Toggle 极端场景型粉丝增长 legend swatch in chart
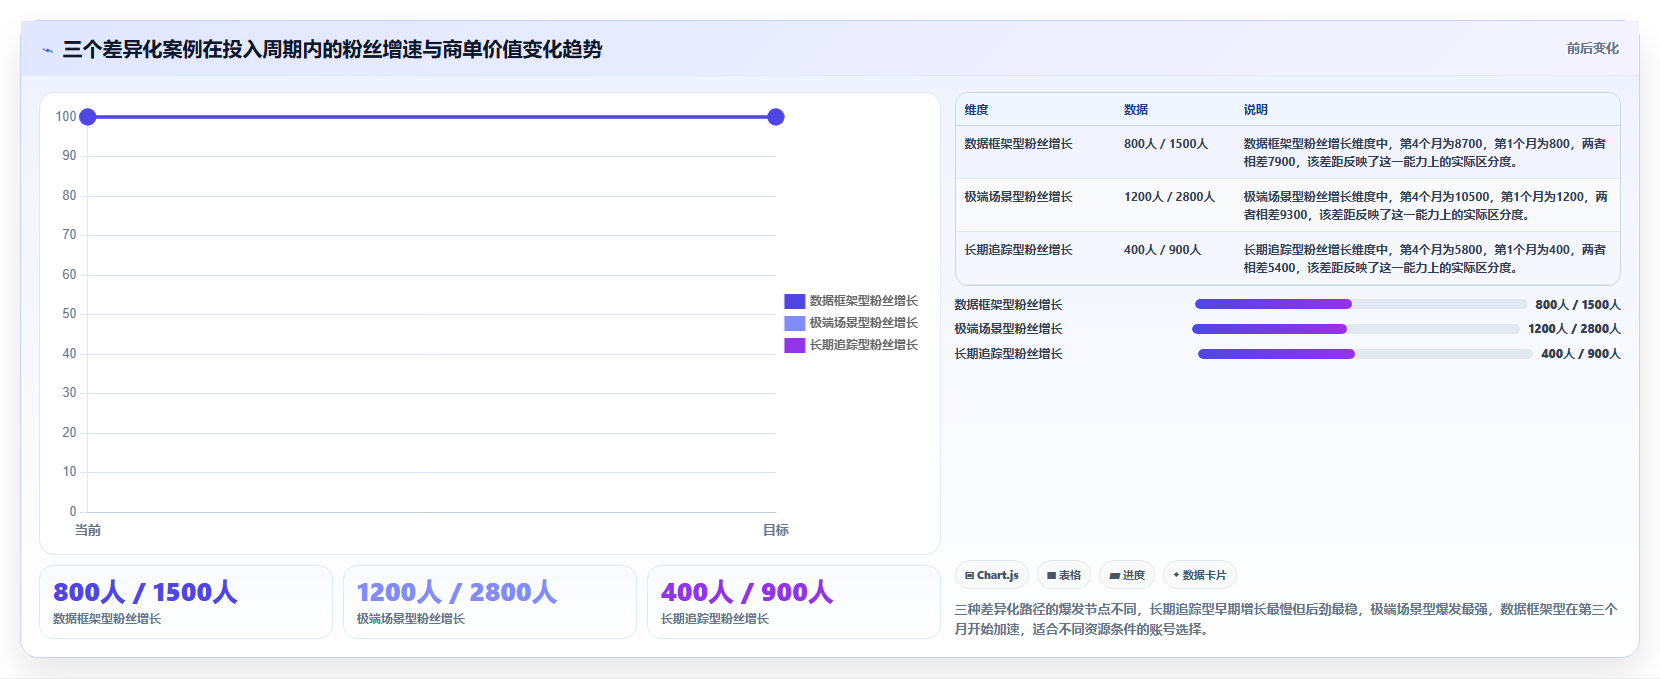Screen dimensions: 1660x679 tap(795, 323)
